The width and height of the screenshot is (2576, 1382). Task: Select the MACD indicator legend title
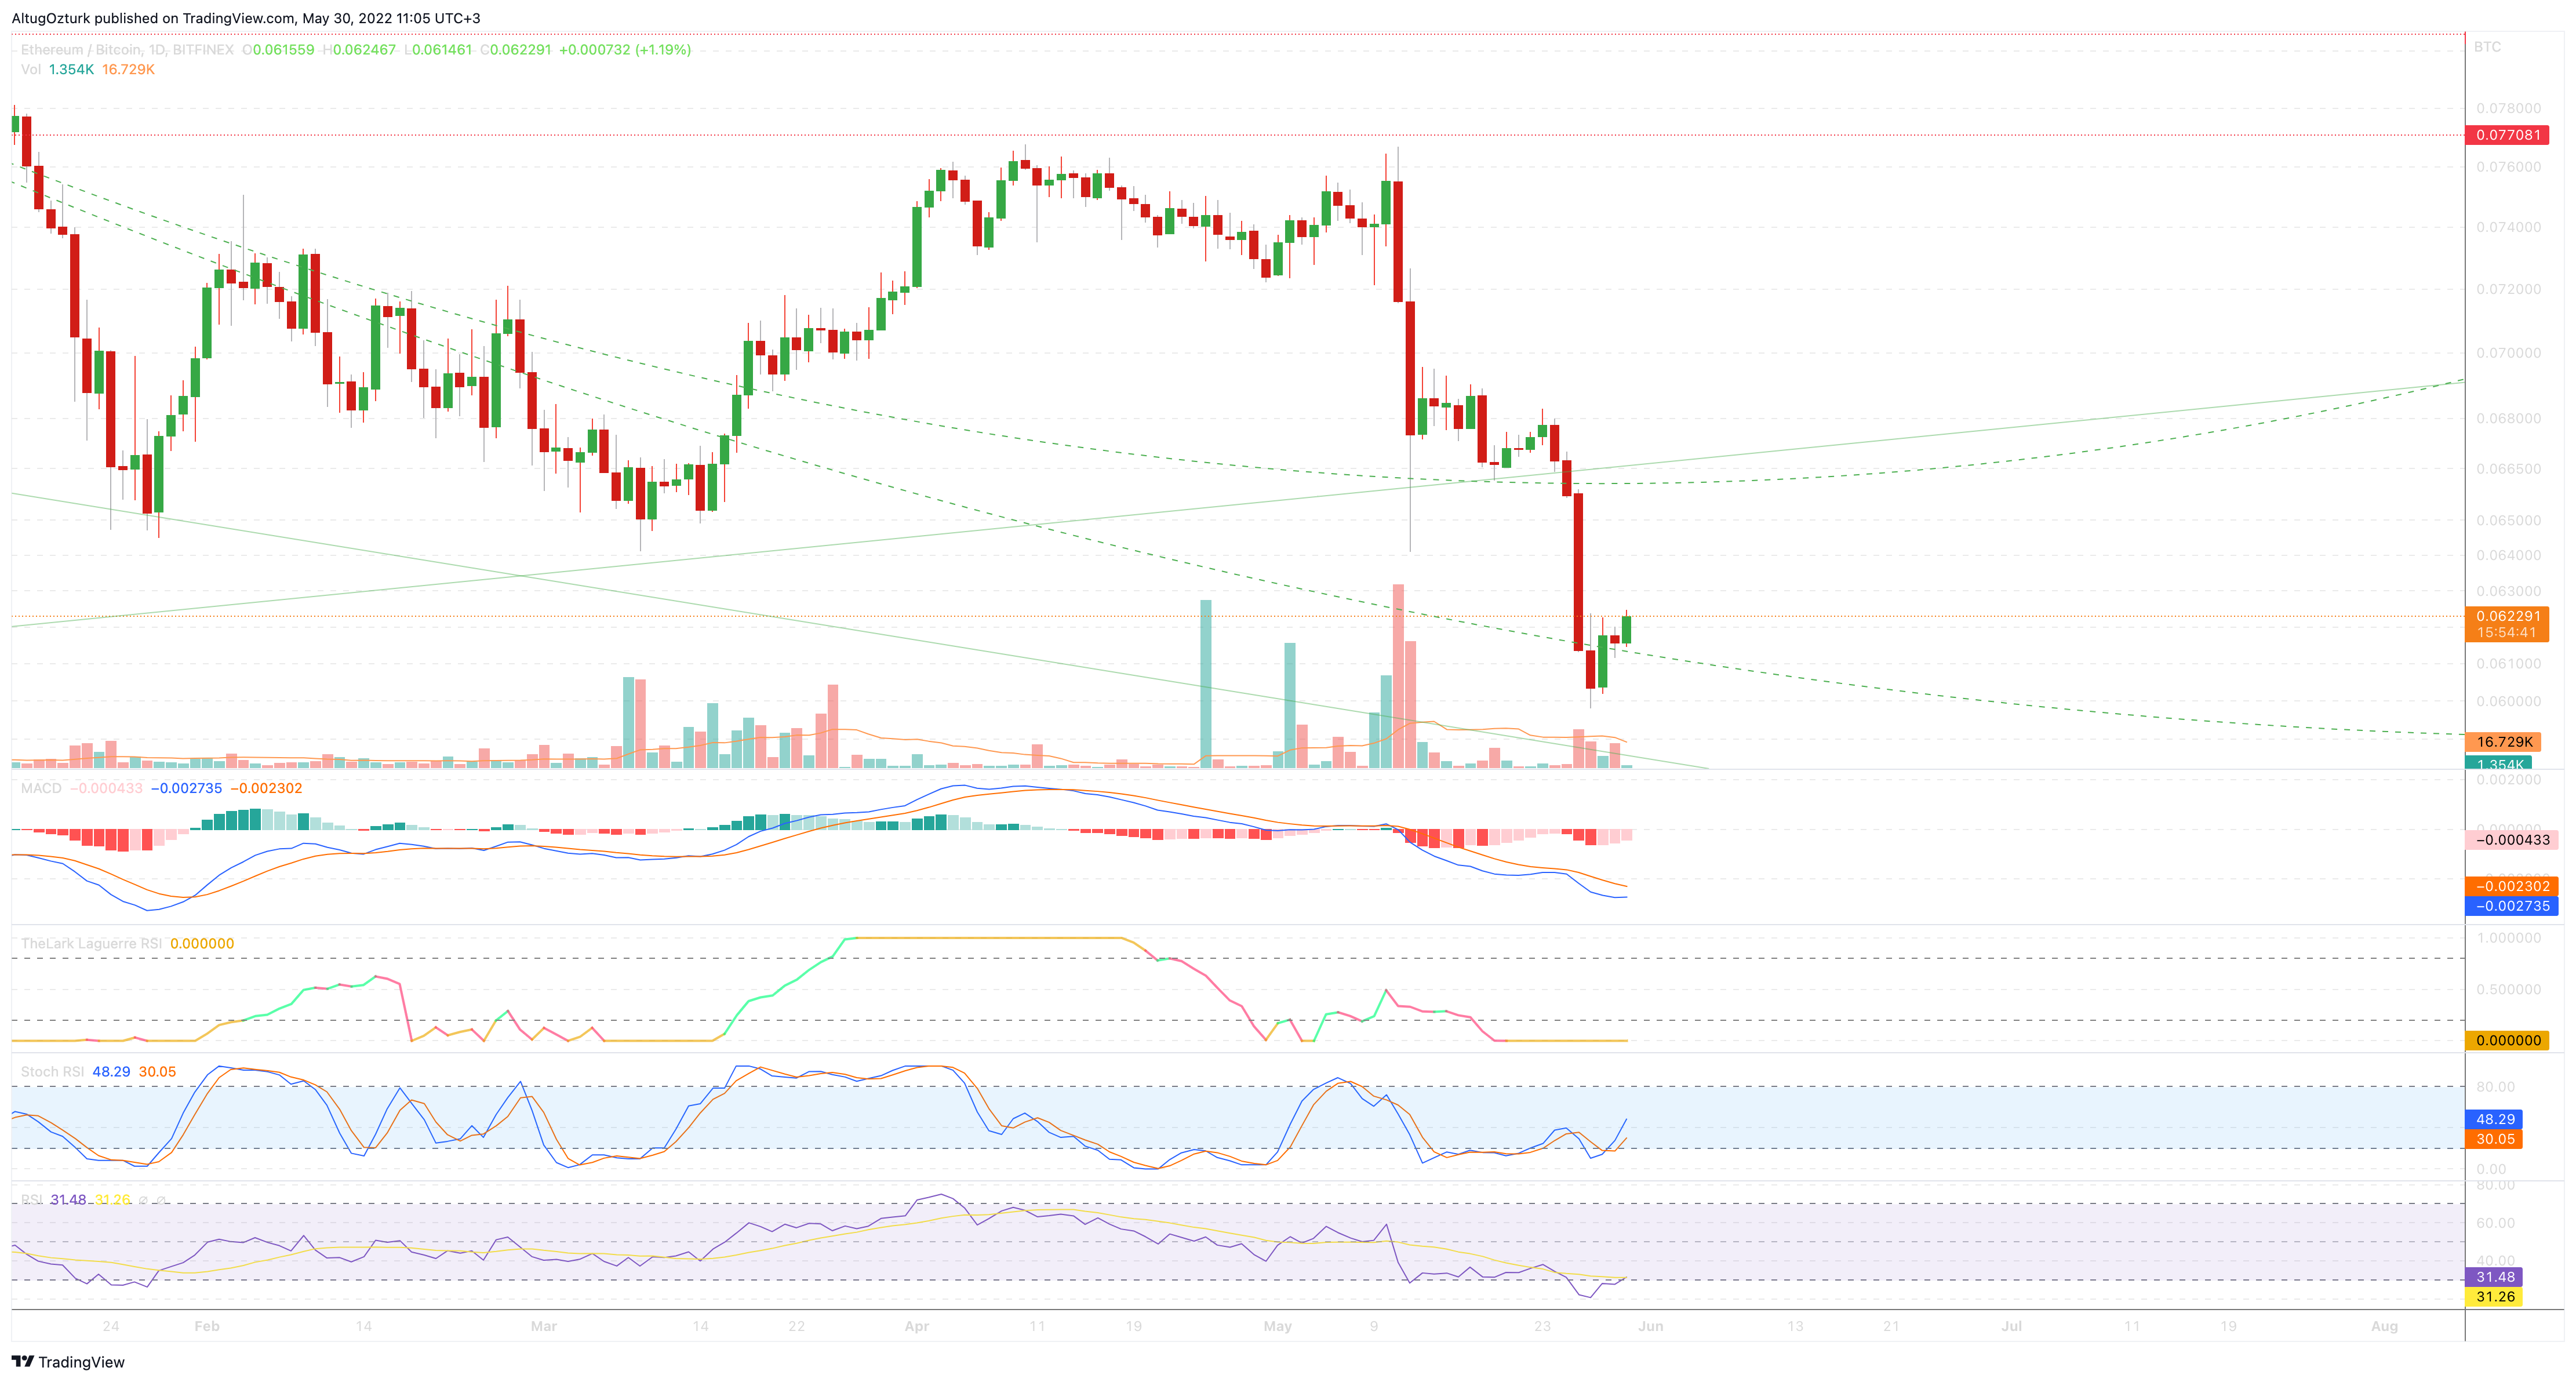click(x=41, y=788)
